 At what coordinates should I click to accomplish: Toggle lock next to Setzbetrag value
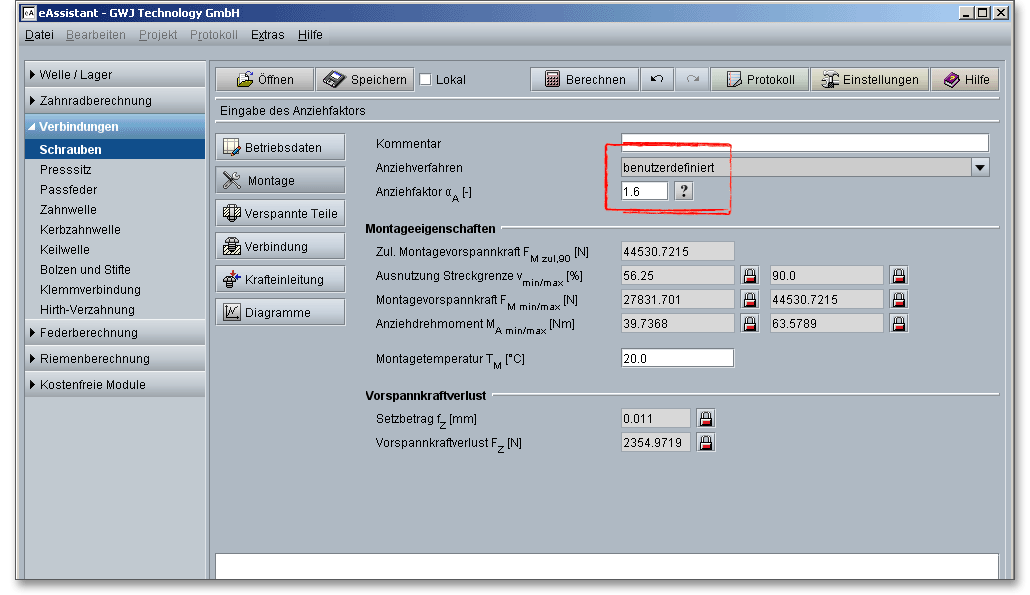[x=706, y=418]
